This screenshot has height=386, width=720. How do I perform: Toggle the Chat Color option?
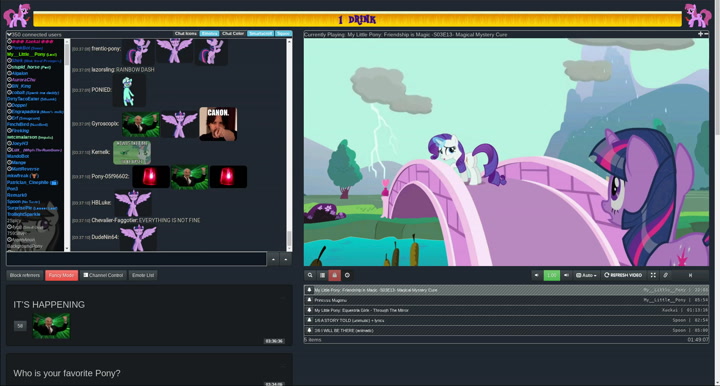(x=233, y=34)
